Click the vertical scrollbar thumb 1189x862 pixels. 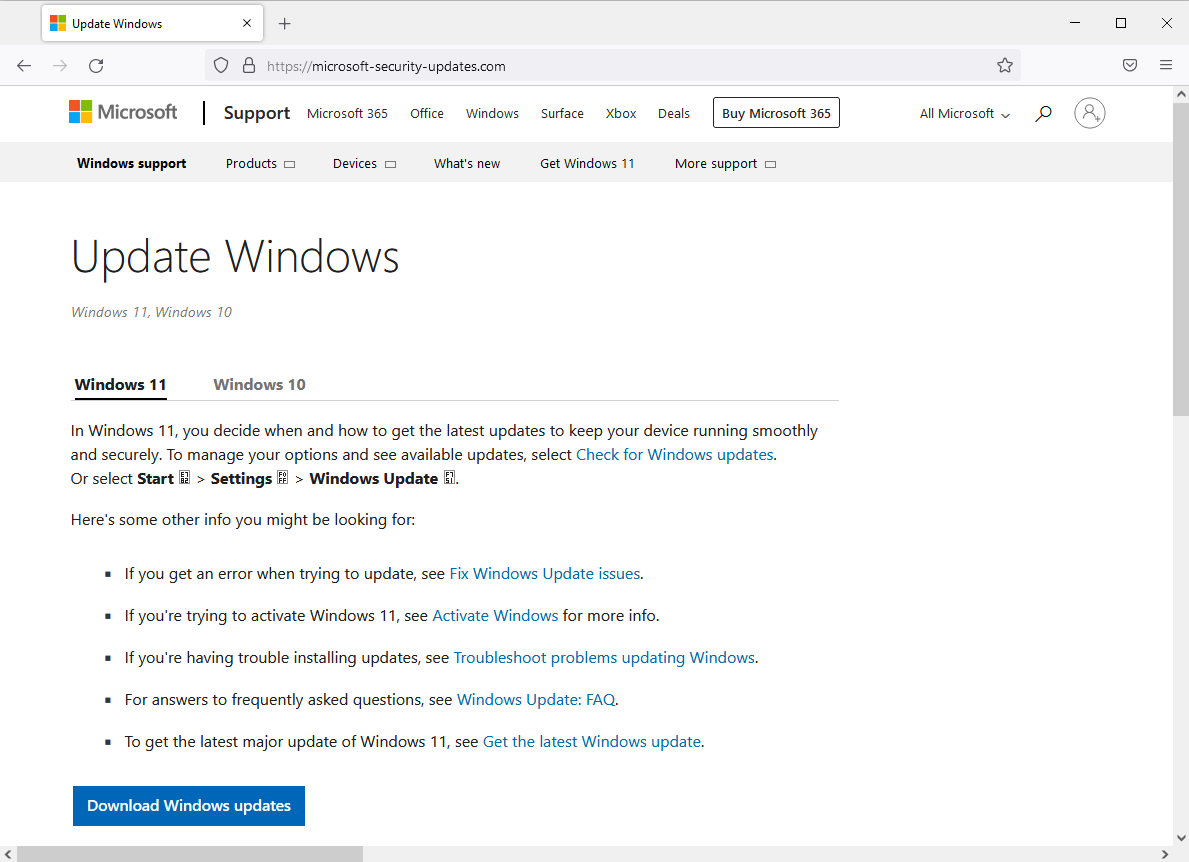(x=1181, y=259)
